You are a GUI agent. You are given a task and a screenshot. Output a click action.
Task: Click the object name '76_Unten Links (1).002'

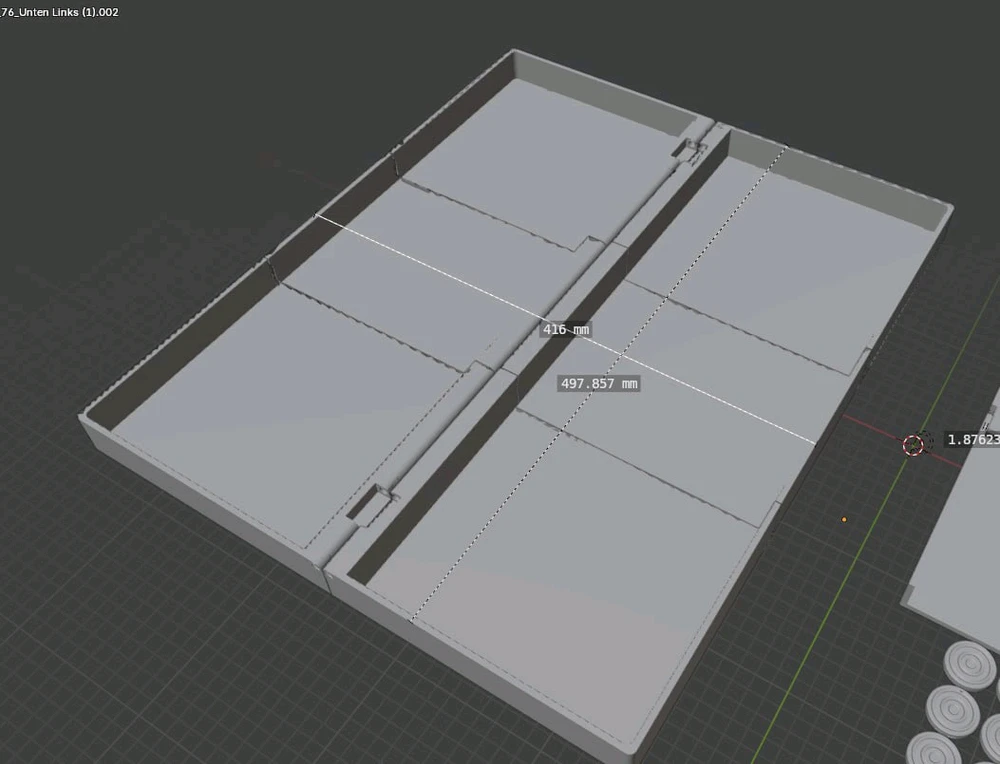59,12
